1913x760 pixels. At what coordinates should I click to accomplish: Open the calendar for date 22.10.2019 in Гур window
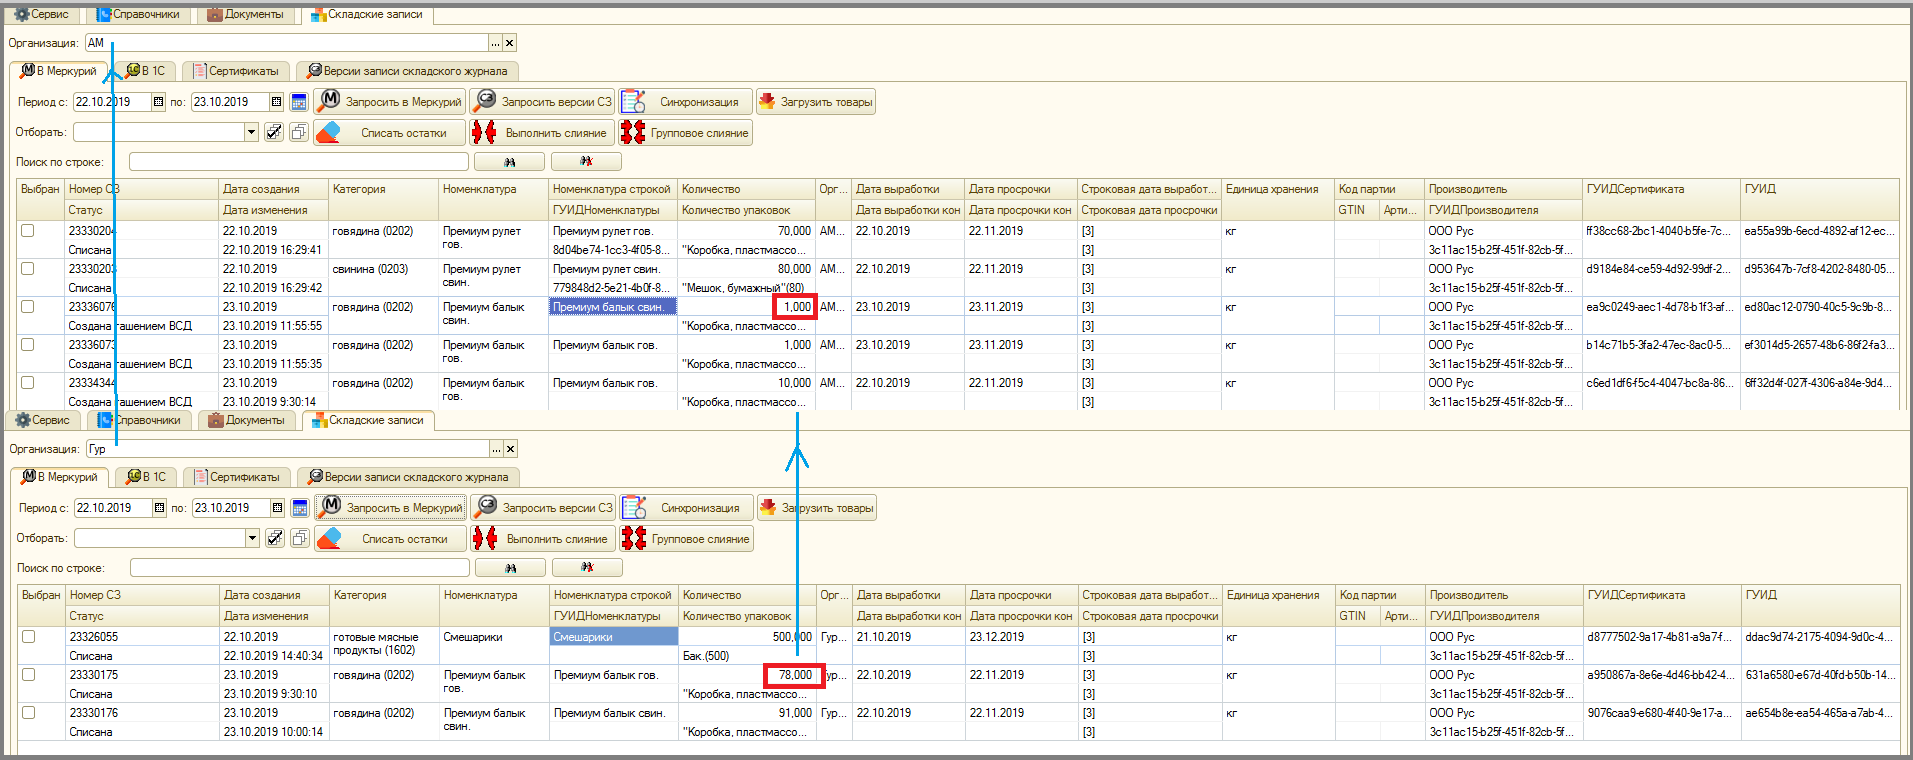tap(159, 508)
